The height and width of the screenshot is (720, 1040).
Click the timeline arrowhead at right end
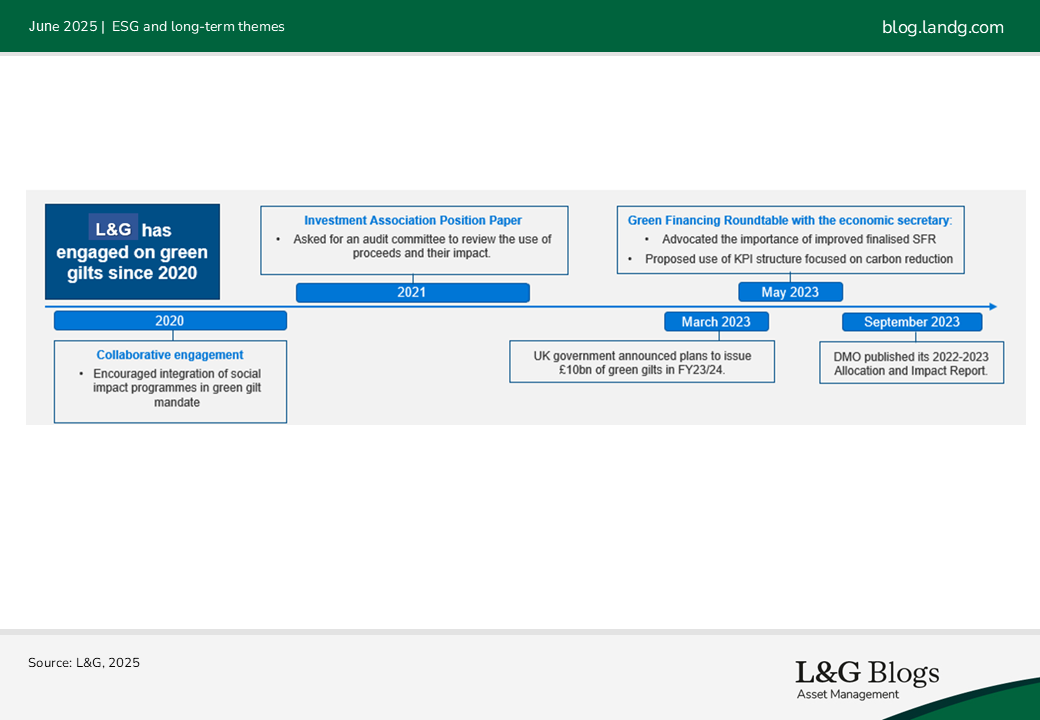[x=993, y=306]
